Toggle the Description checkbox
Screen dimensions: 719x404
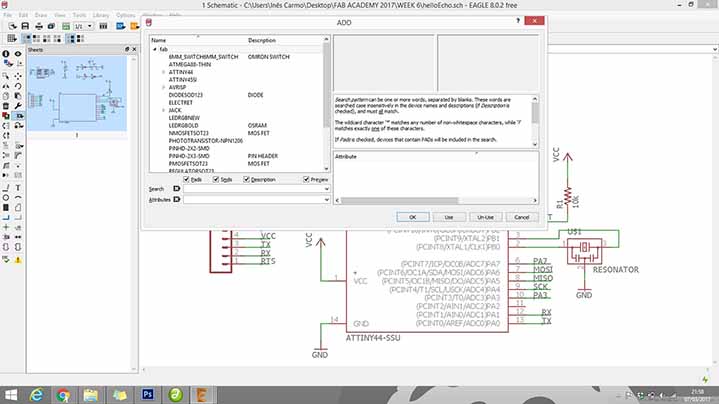[x=246, y=179]
